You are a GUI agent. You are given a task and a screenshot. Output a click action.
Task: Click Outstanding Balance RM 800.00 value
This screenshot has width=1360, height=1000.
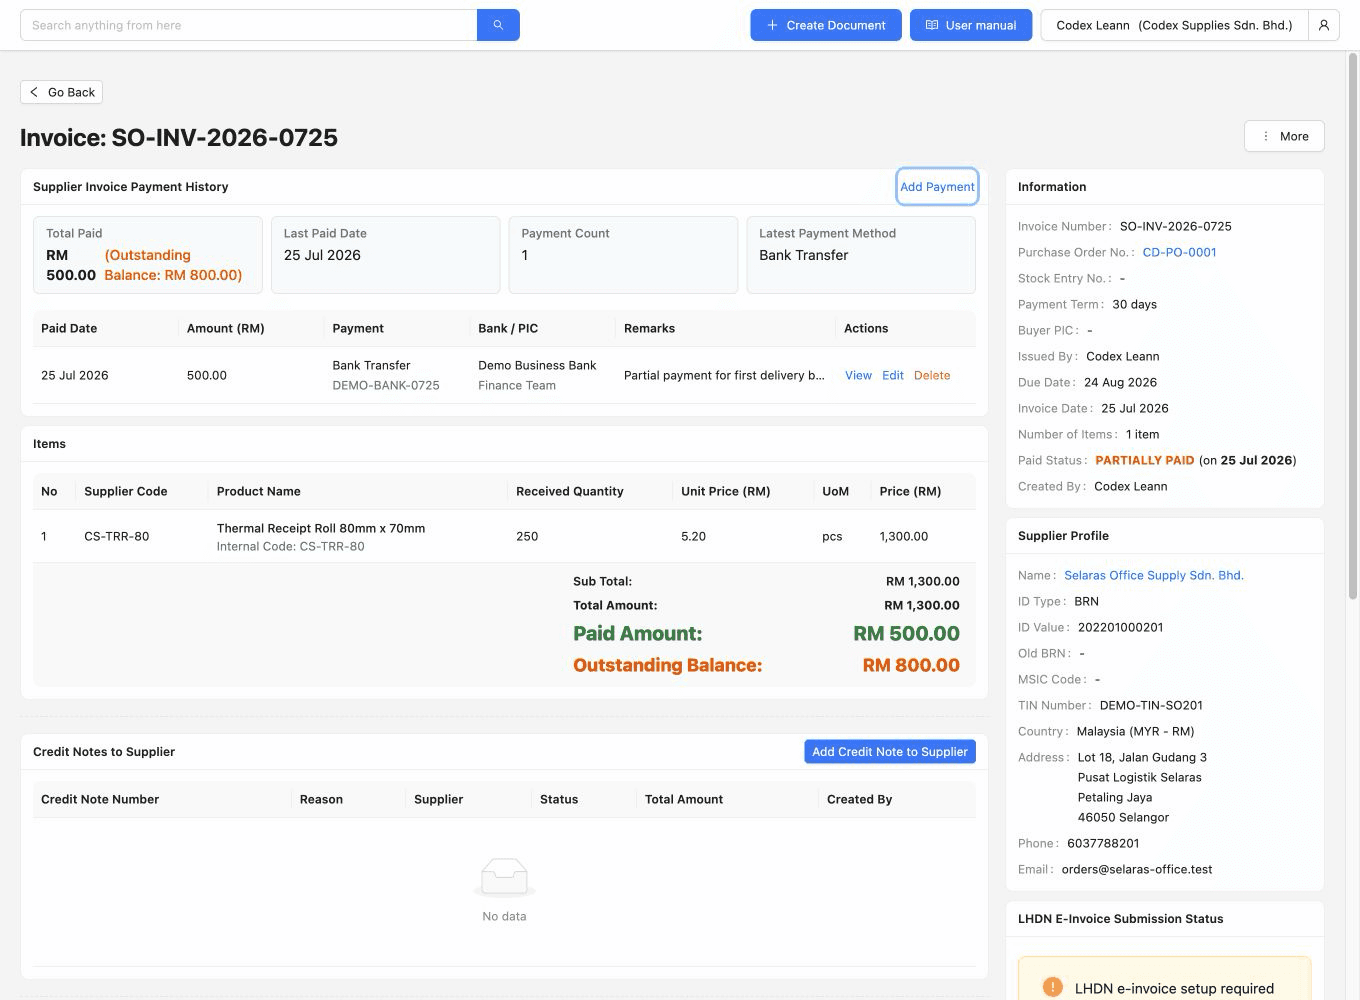point(911,665)
